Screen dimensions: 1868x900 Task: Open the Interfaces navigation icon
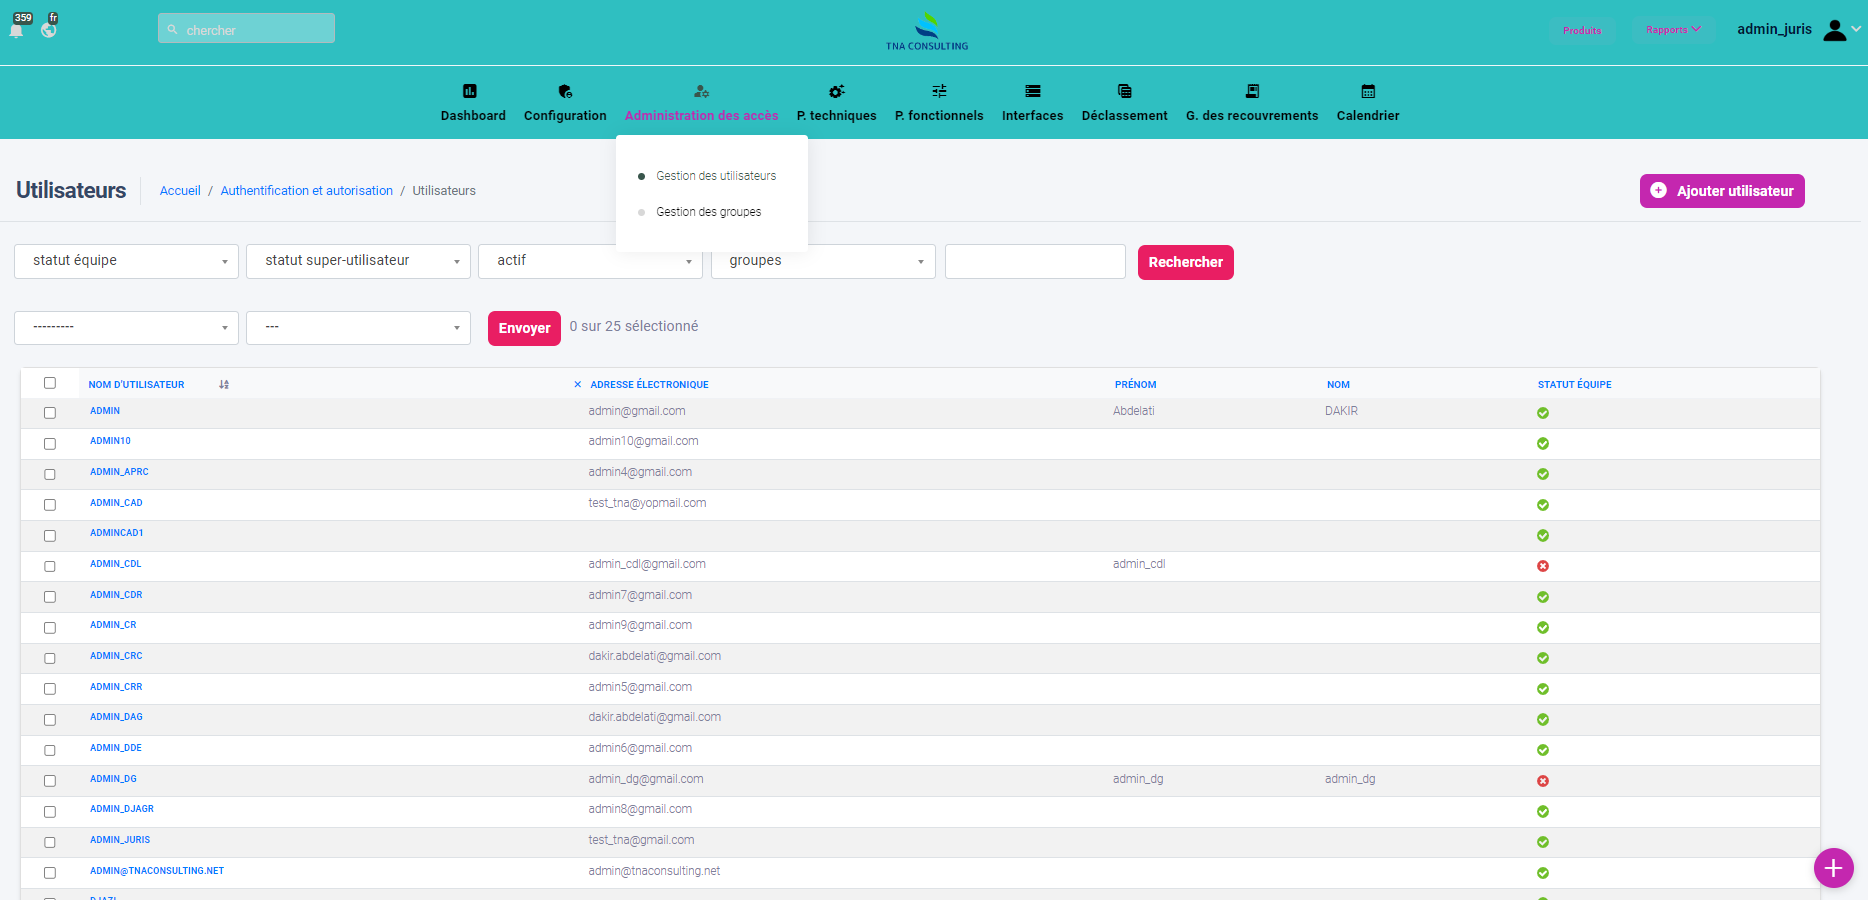(x=1033, y=91)
